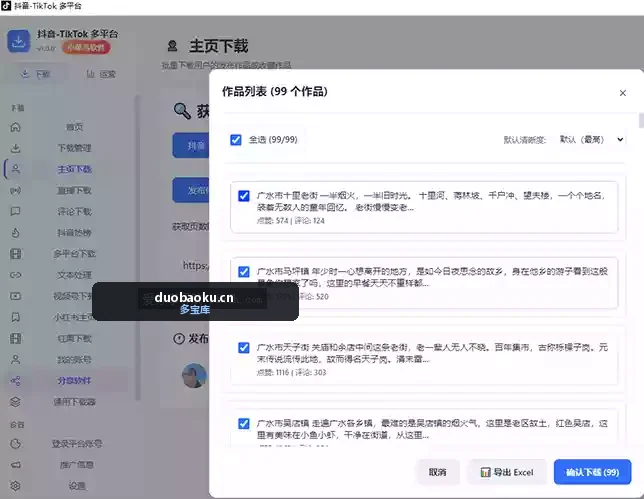Click the sidebar vertical scrollbar
Image resolution: width=644 pixels, height=499 pixels.
point(138,247)
